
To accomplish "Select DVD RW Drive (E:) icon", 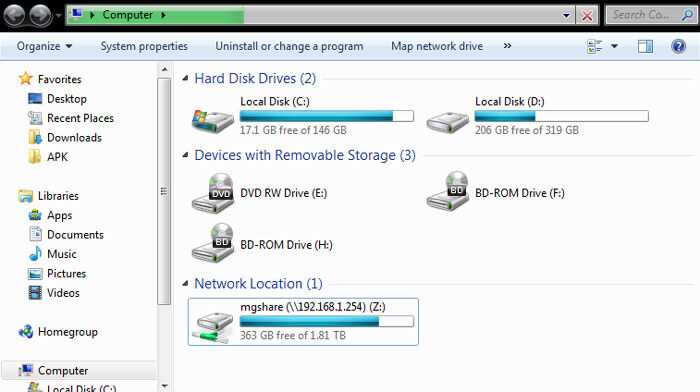I will 213,193.
